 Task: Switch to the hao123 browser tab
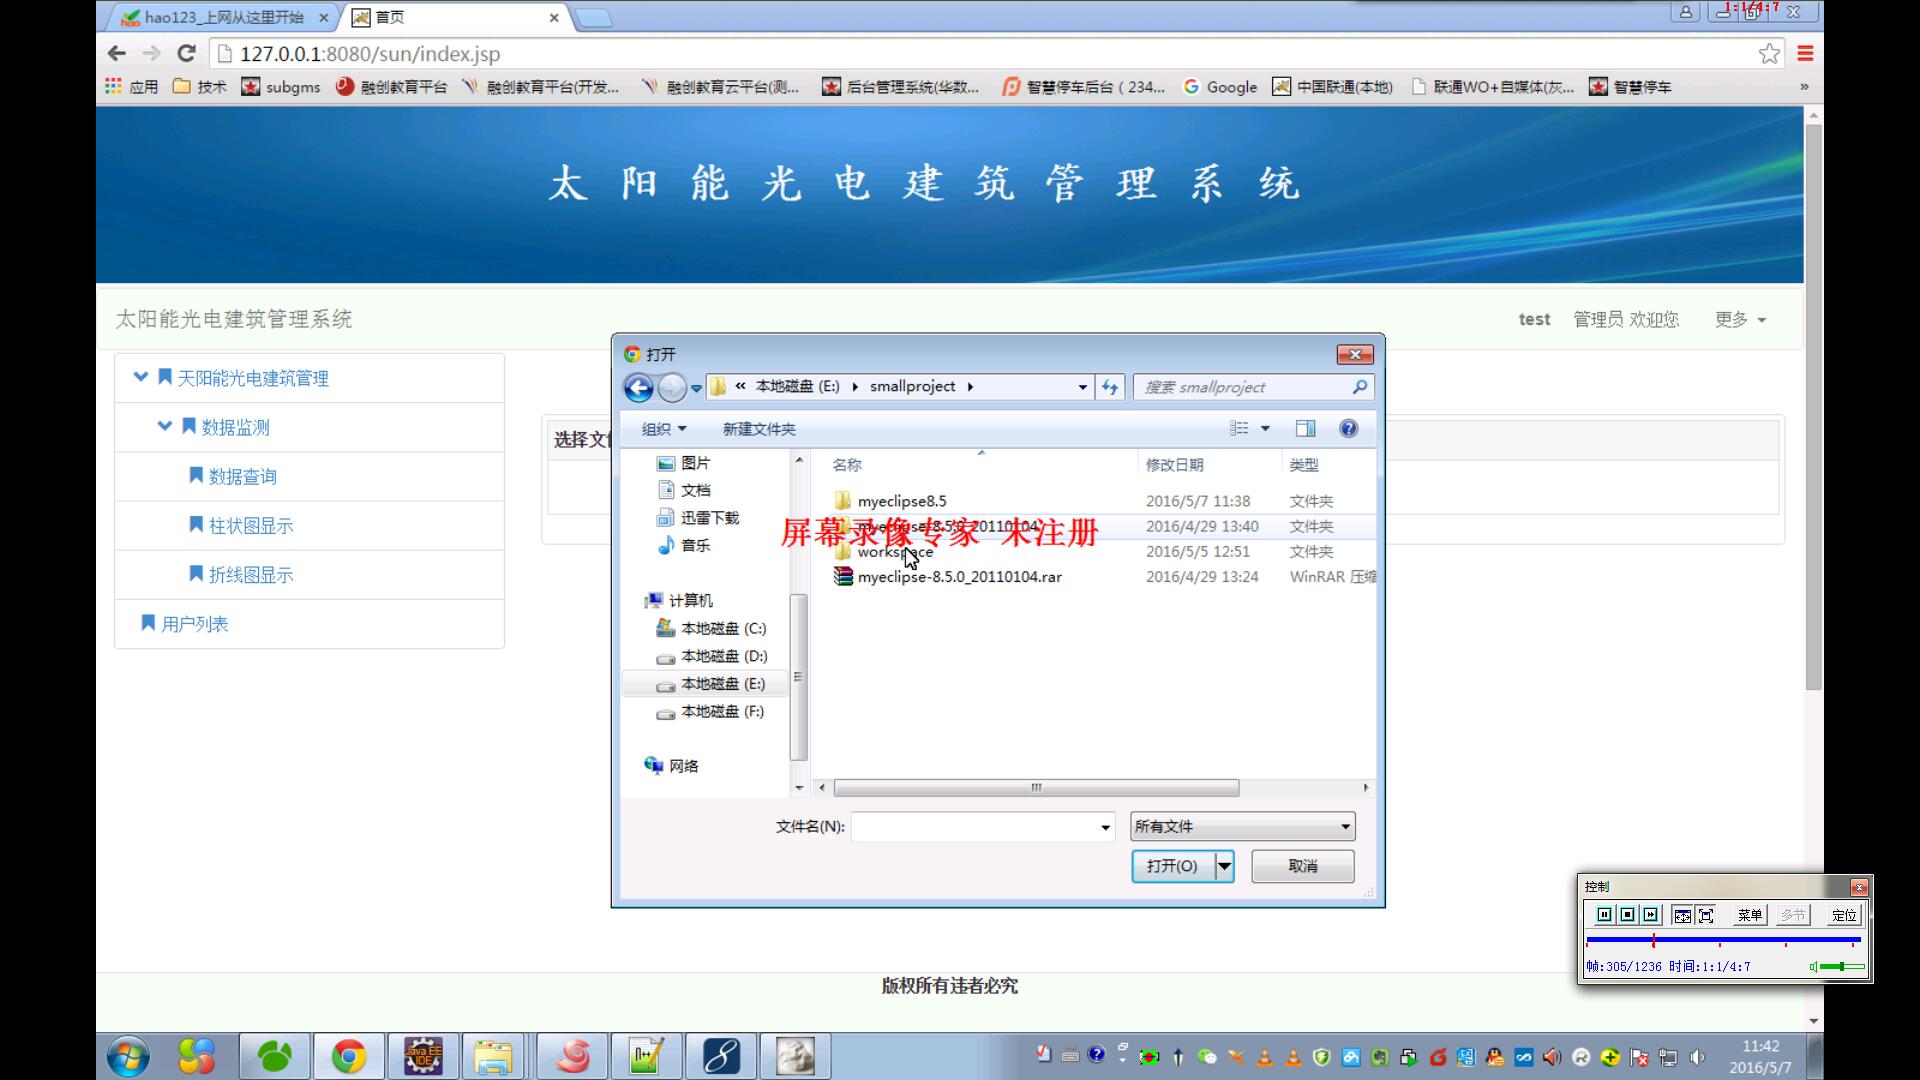[x=222, y=17]
